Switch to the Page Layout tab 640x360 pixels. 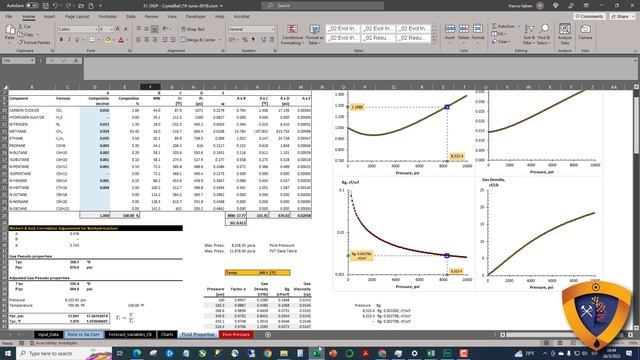[x=77, y=16]
